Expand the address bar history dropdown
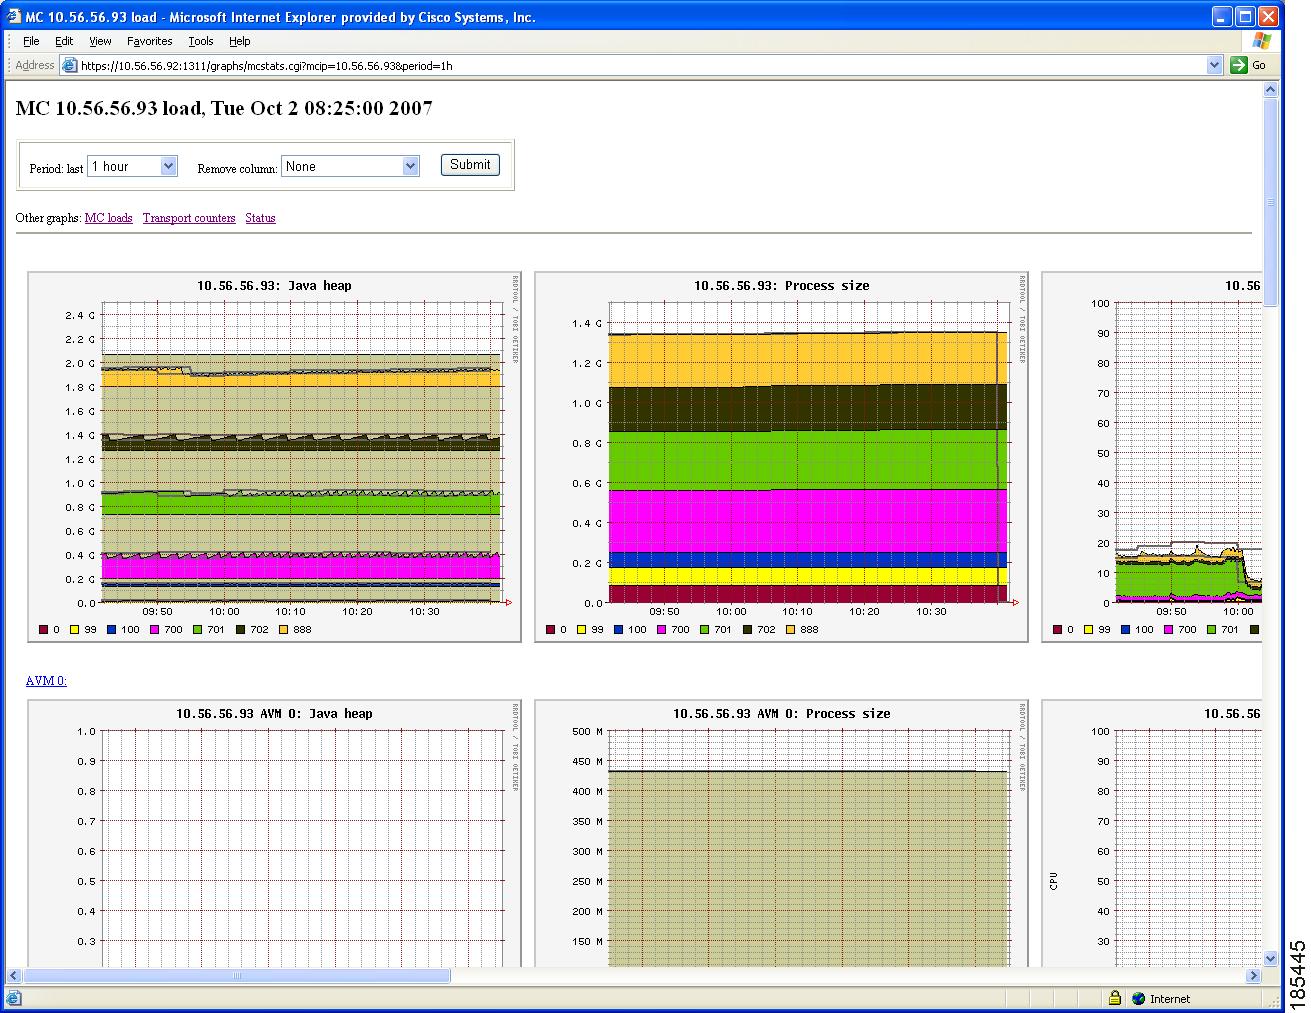 click(x=1215, y=65)
